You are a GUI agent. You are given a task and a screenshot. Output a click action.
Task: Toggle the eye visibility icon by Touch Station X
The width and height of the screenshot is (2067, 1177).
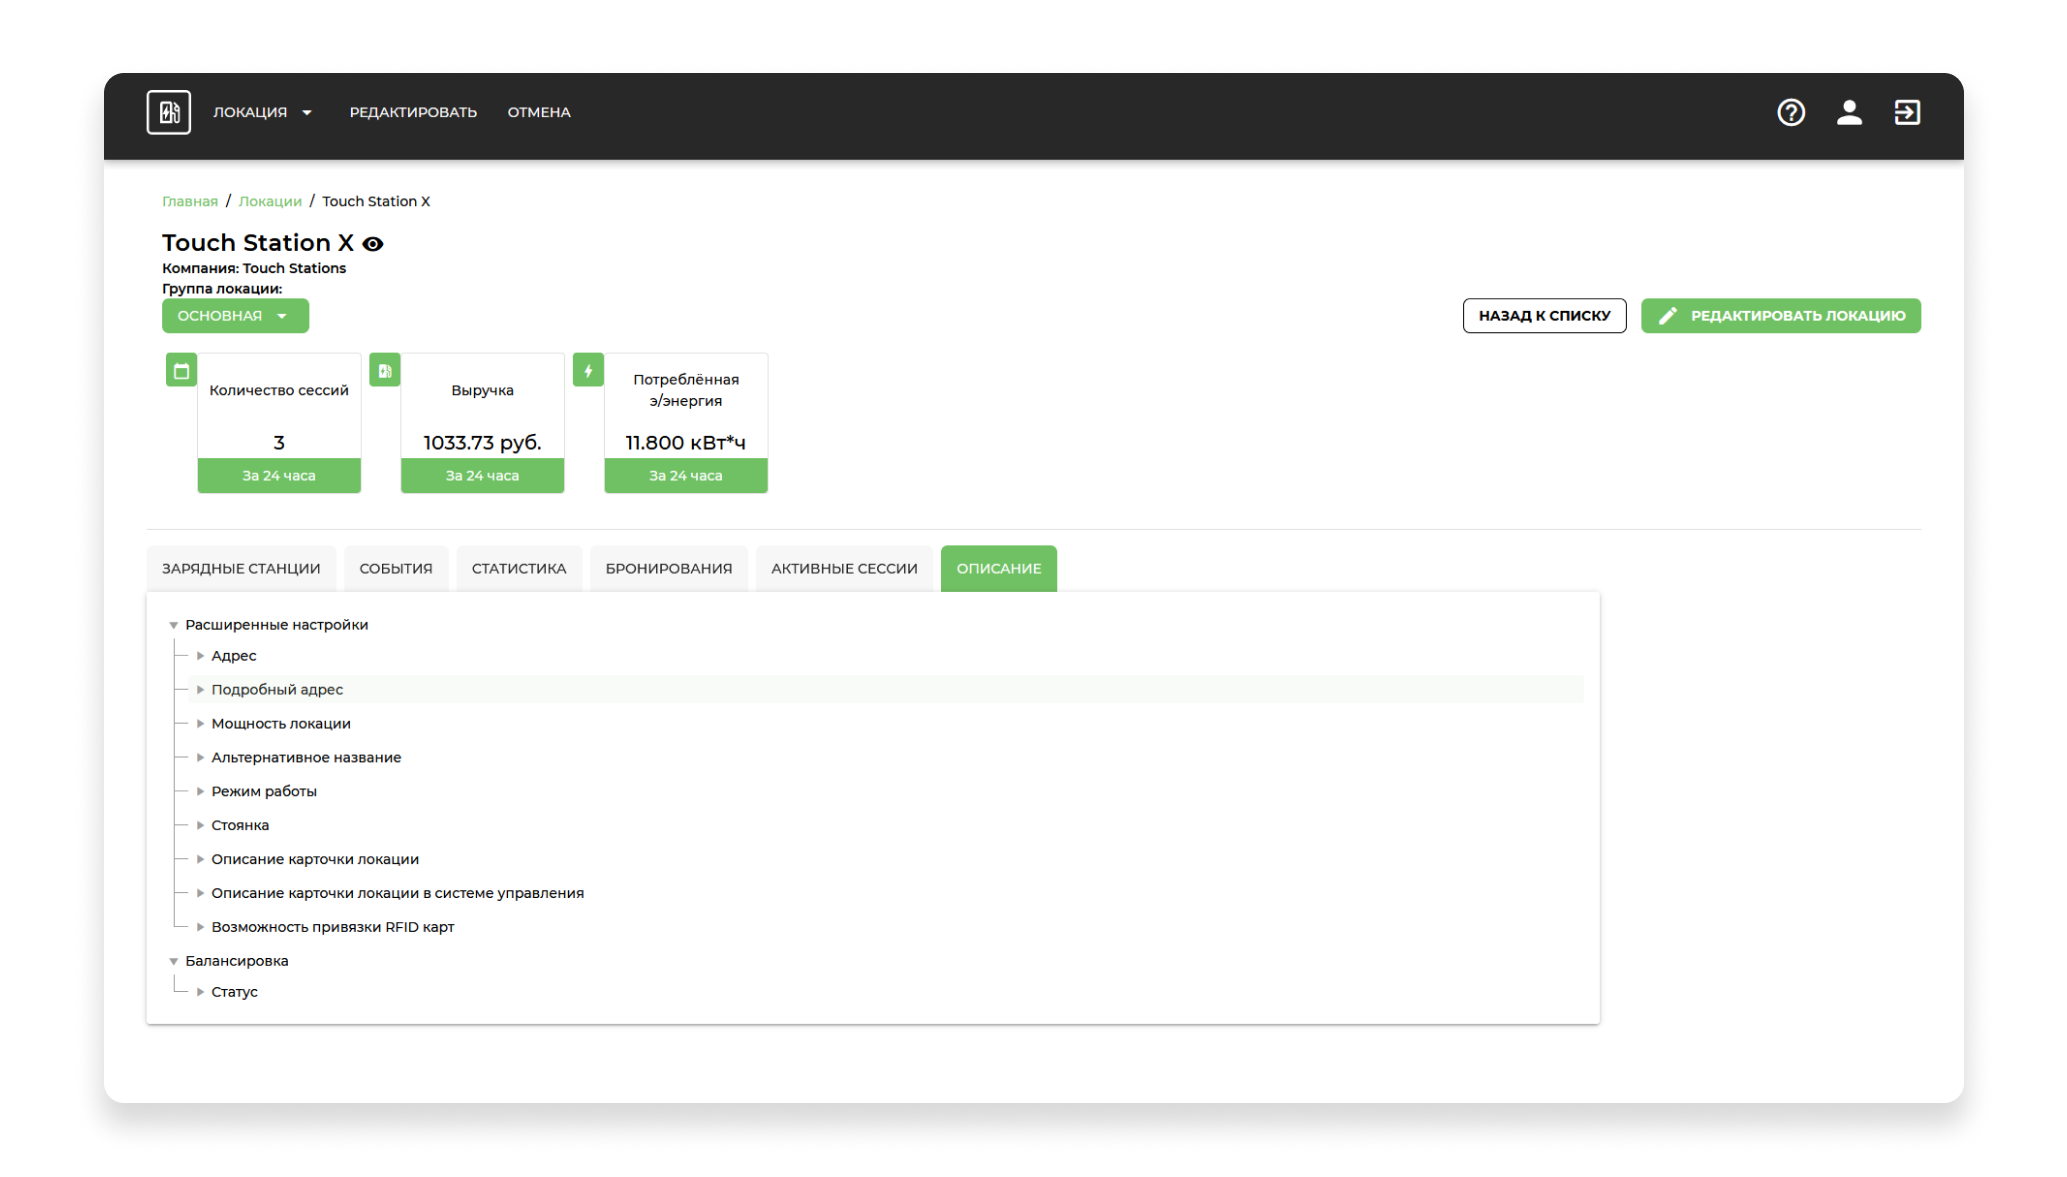373,244
